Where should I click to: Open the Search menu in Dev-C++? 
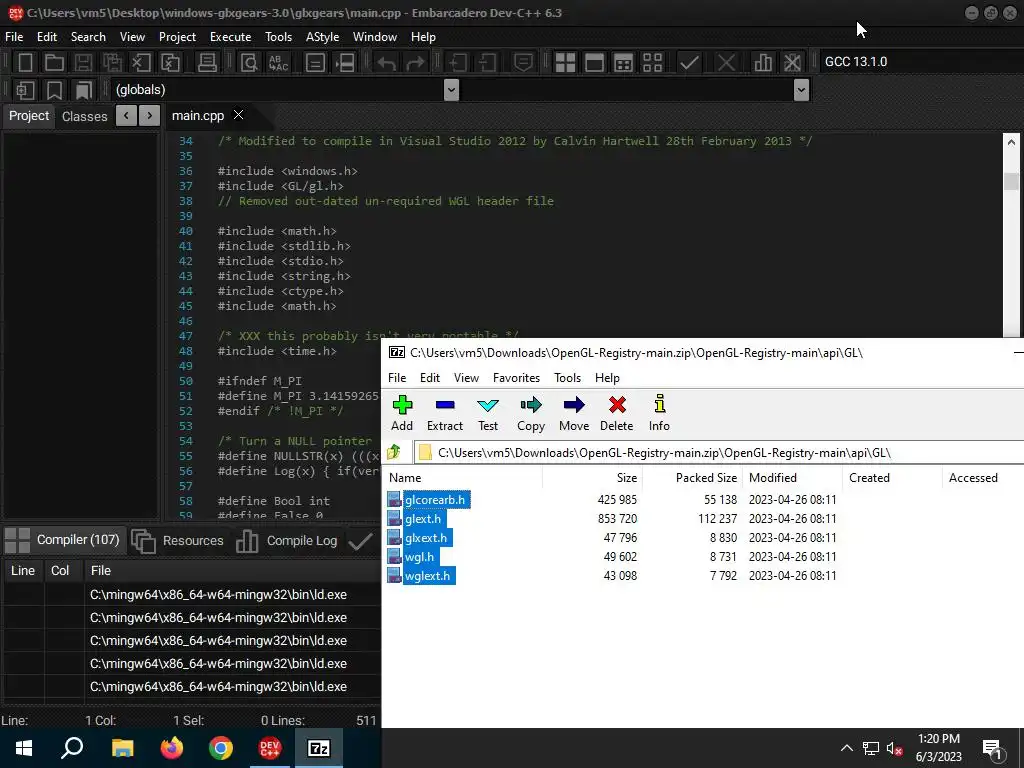coord(88,37)
